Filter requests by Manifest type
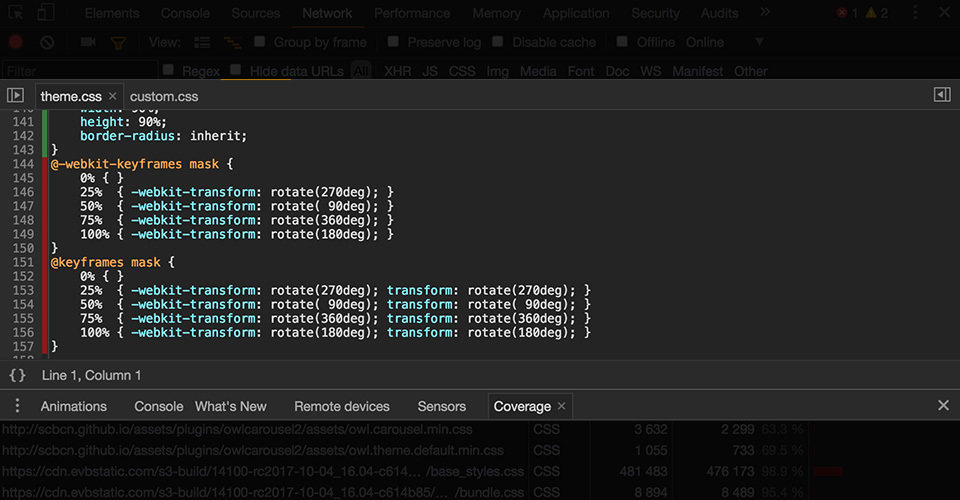Viewport: 960px width, 500px height. click(697, 71)
